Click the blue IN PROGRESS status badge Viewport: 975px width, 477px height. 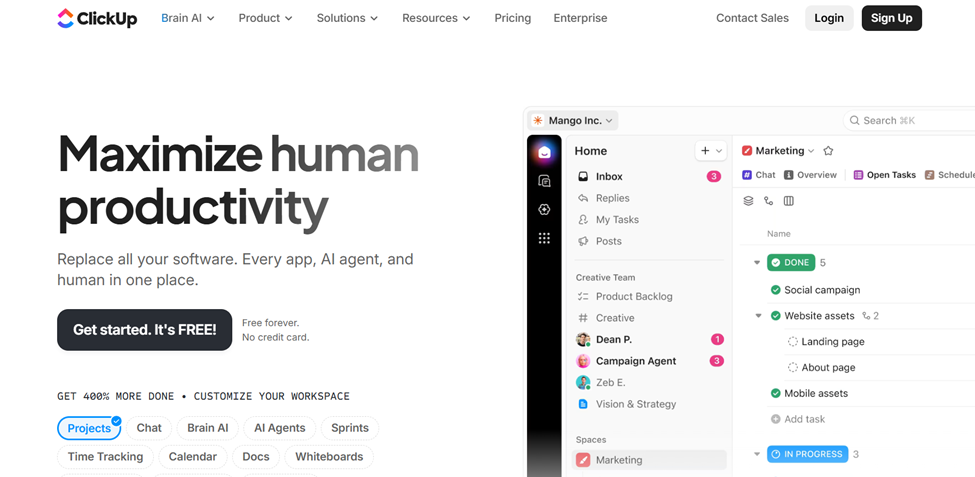[x=807, y=454]
